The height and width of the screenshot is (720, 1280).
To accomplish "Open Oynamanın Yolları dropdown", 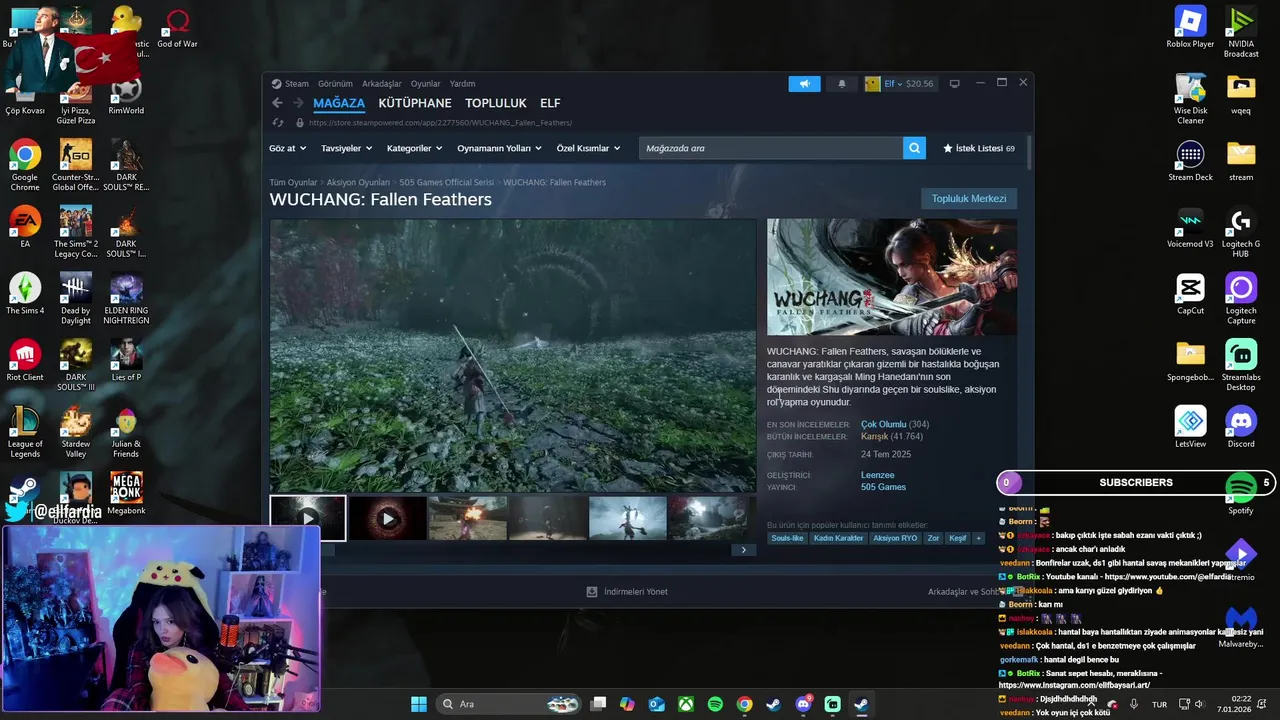I will point(499,148).
